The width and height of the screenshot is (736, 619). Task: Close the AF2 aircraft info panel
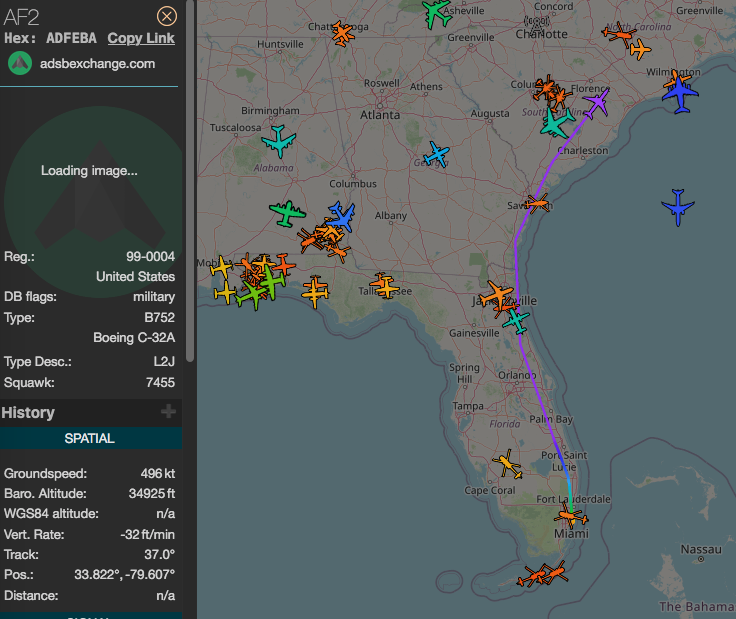click(167, 16)
